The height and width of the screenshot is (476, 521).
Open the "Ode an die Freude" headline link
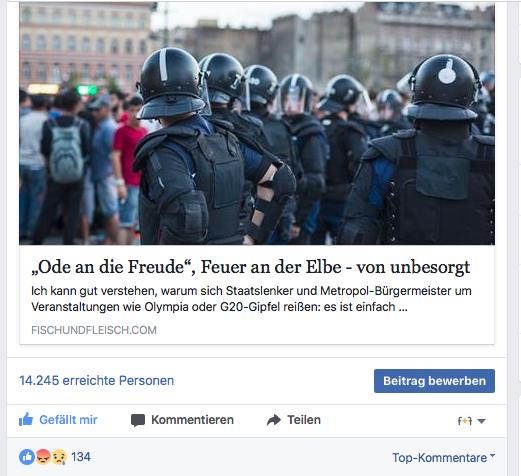tap(251, 267)
